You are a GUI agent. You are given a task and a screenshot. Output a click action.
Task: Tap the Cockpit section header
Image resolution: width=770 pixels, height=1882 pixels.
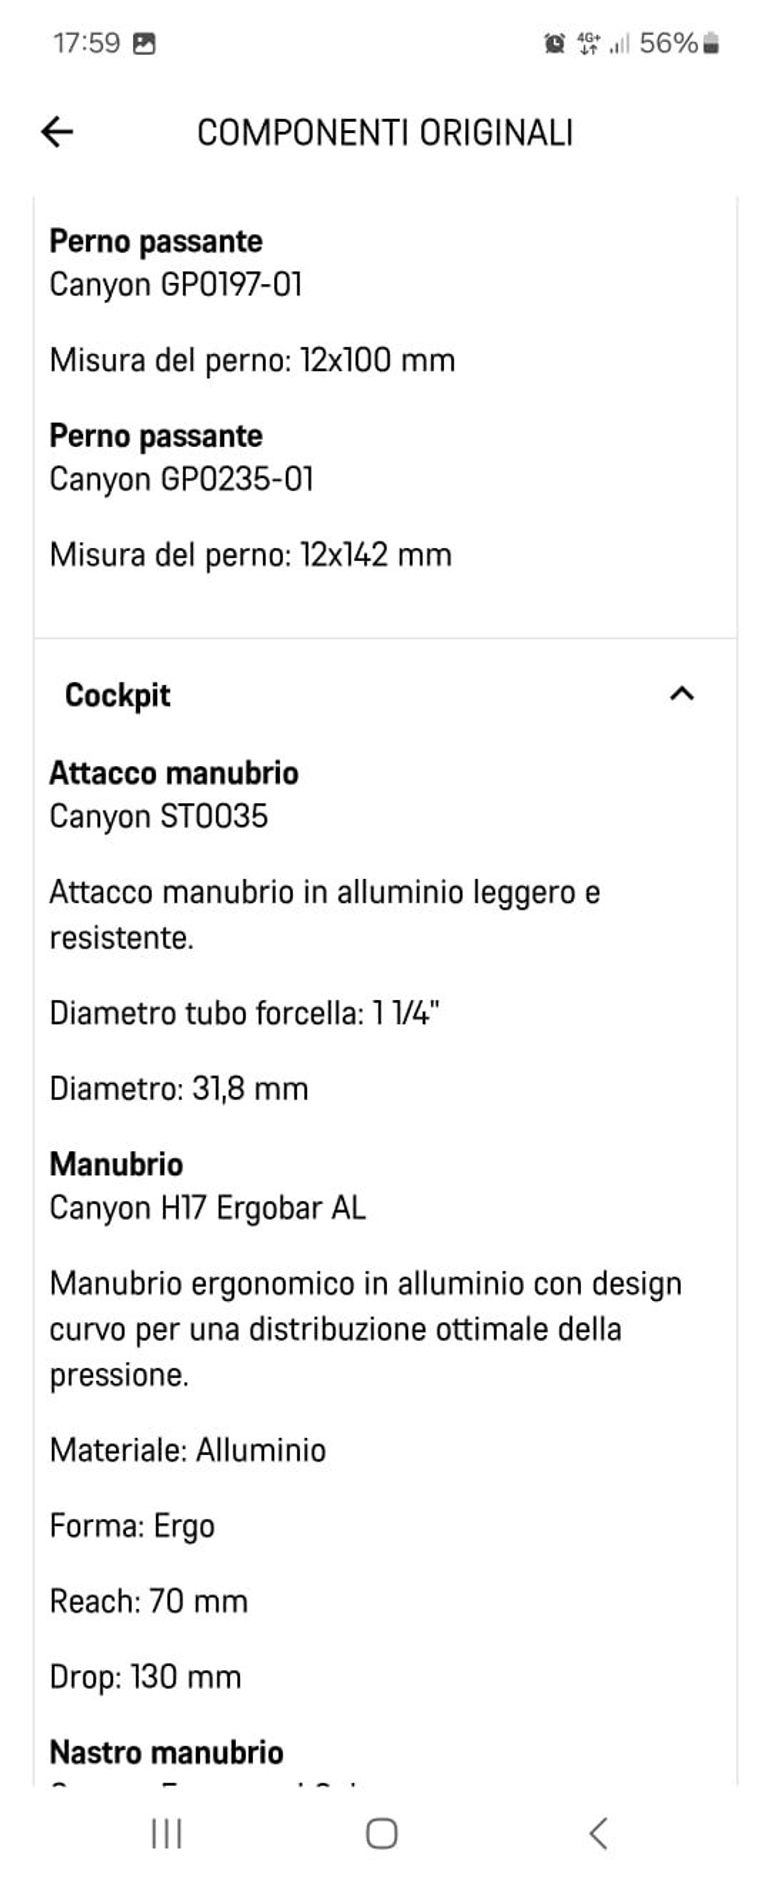[x=118, y=695]
